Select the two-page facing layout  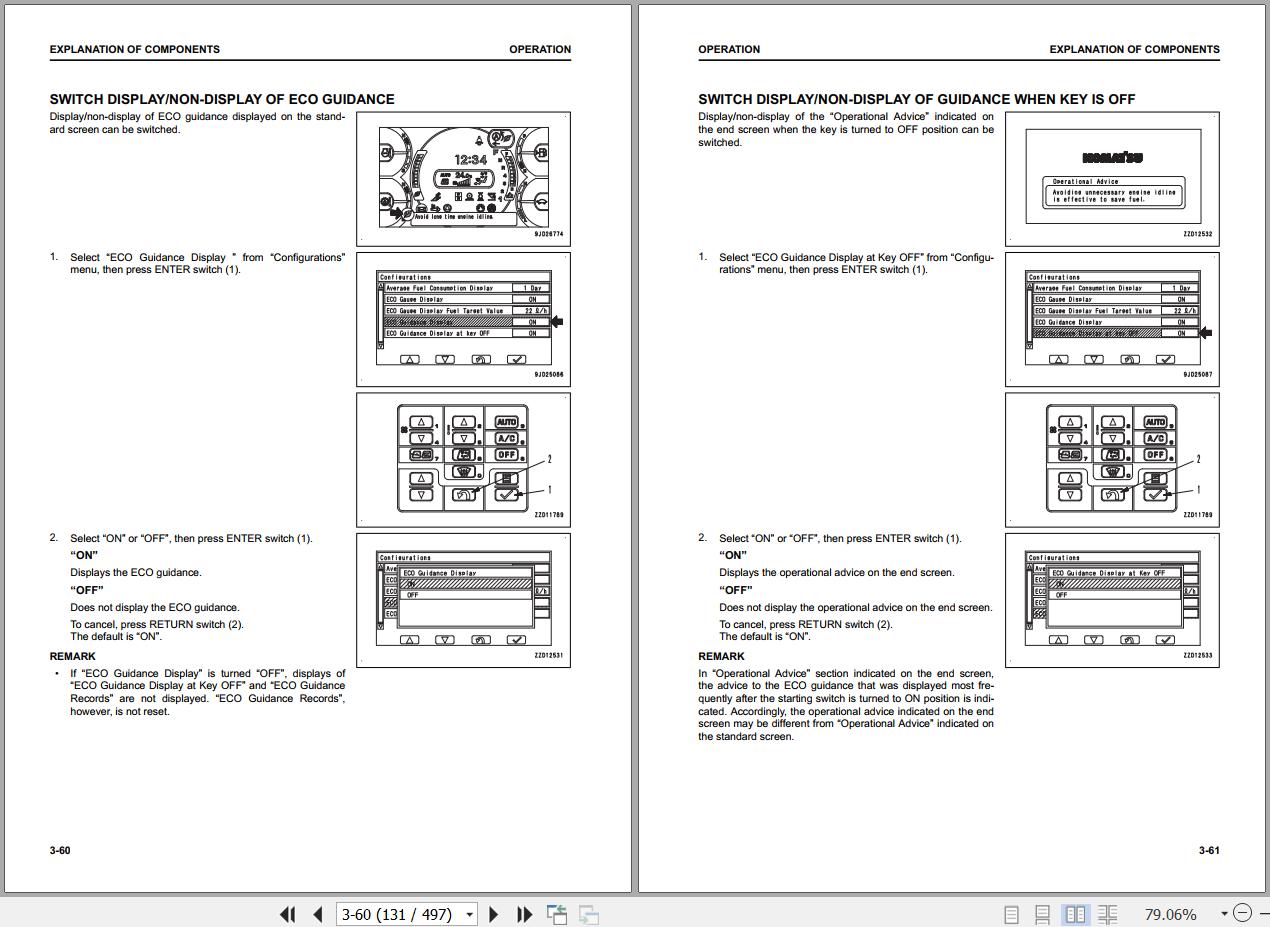point(1076,914)
